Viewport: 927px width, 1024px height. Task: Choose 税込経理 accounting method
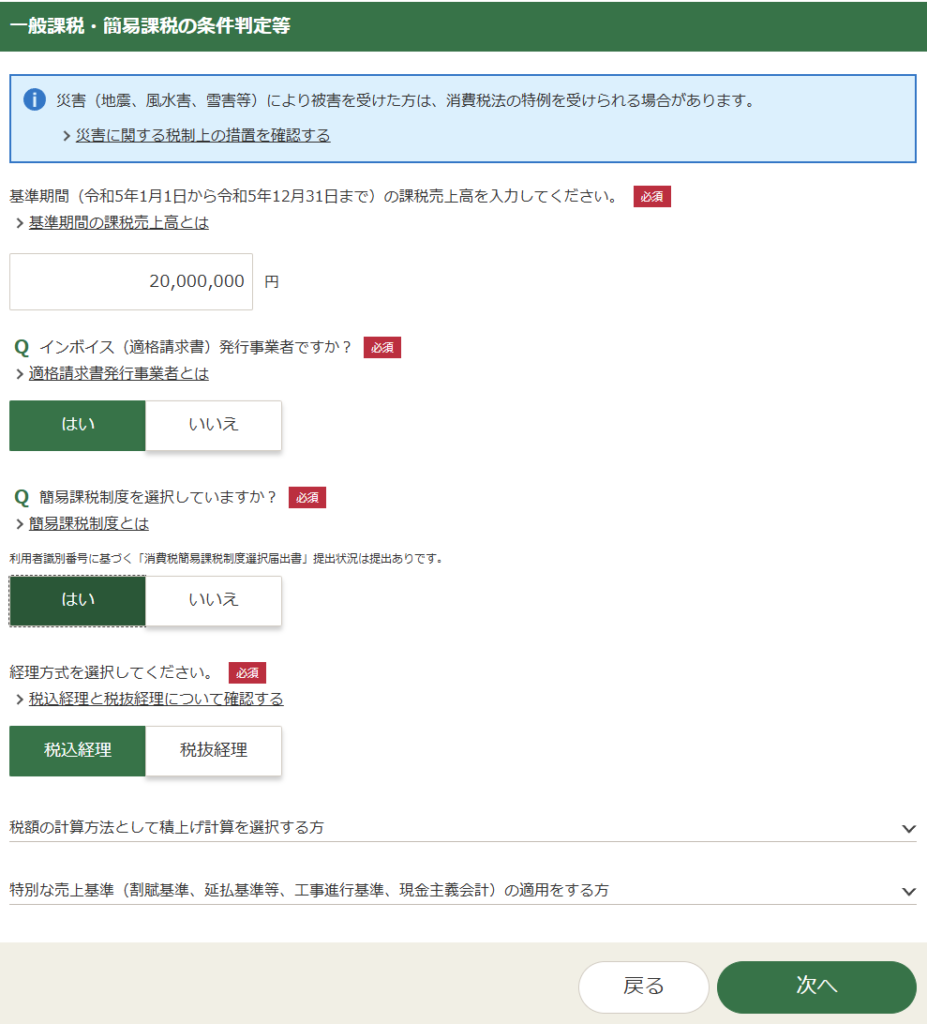pos(78,751)
